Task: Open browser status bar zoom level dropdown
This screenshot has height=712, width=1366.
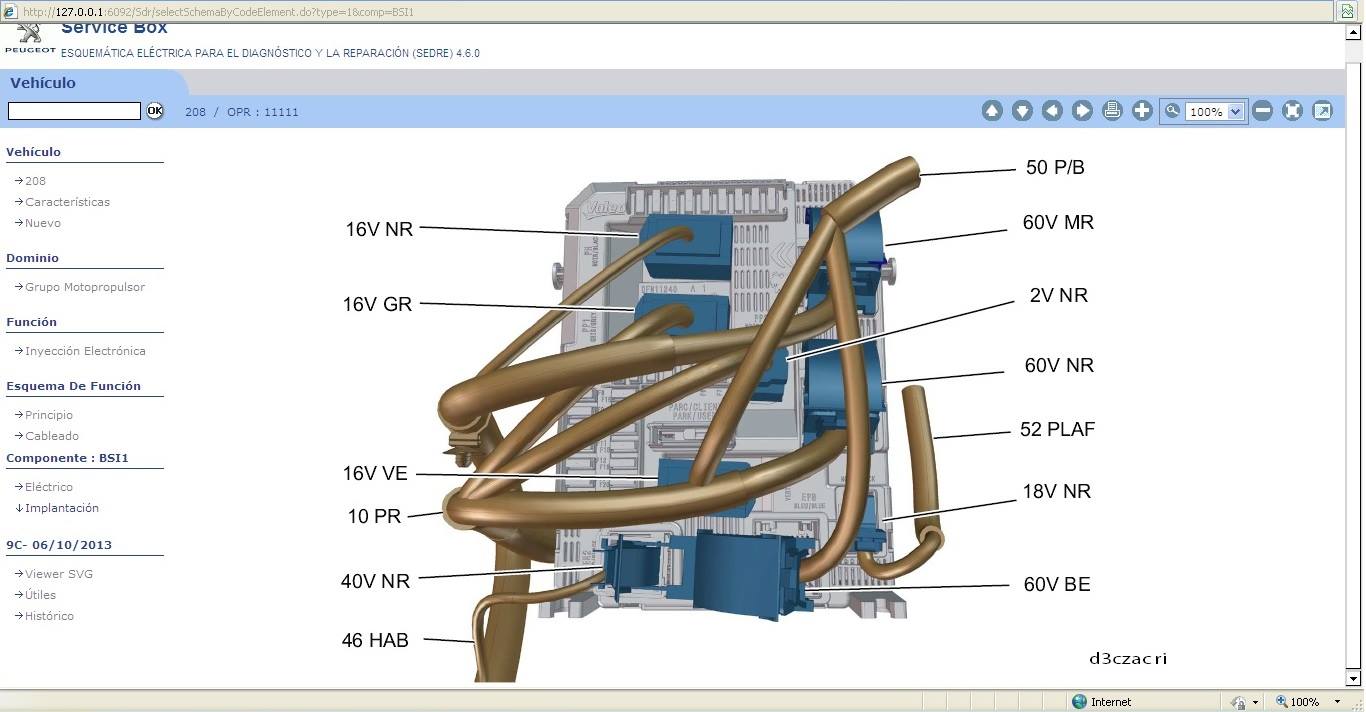Action: (x=1338, y=702)
